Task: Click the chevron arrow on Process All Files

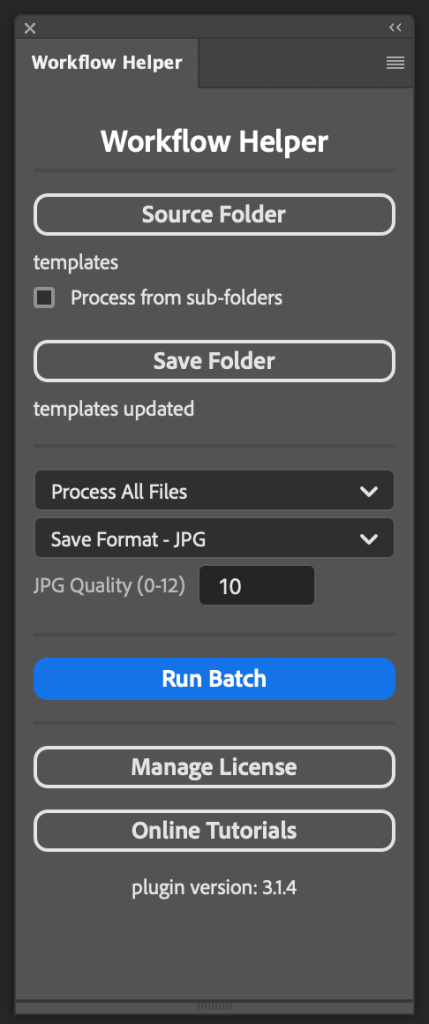Action: (x=369, y=491)
